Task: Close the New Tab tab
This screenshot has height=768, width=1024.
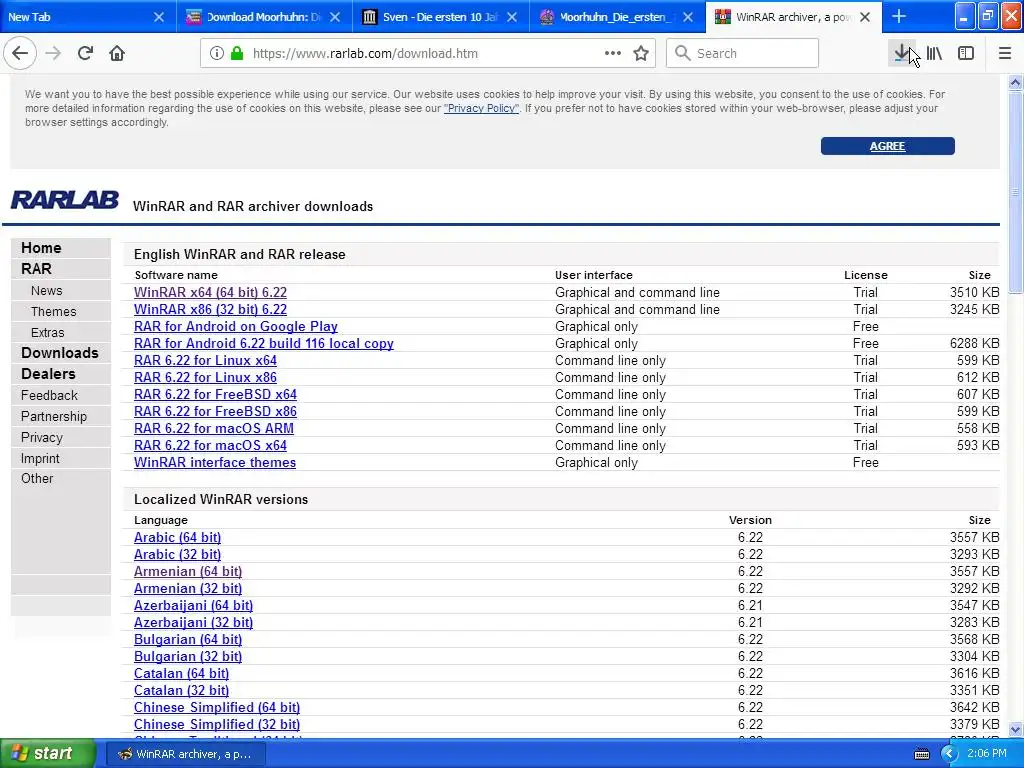Action: tap(159, 17)
